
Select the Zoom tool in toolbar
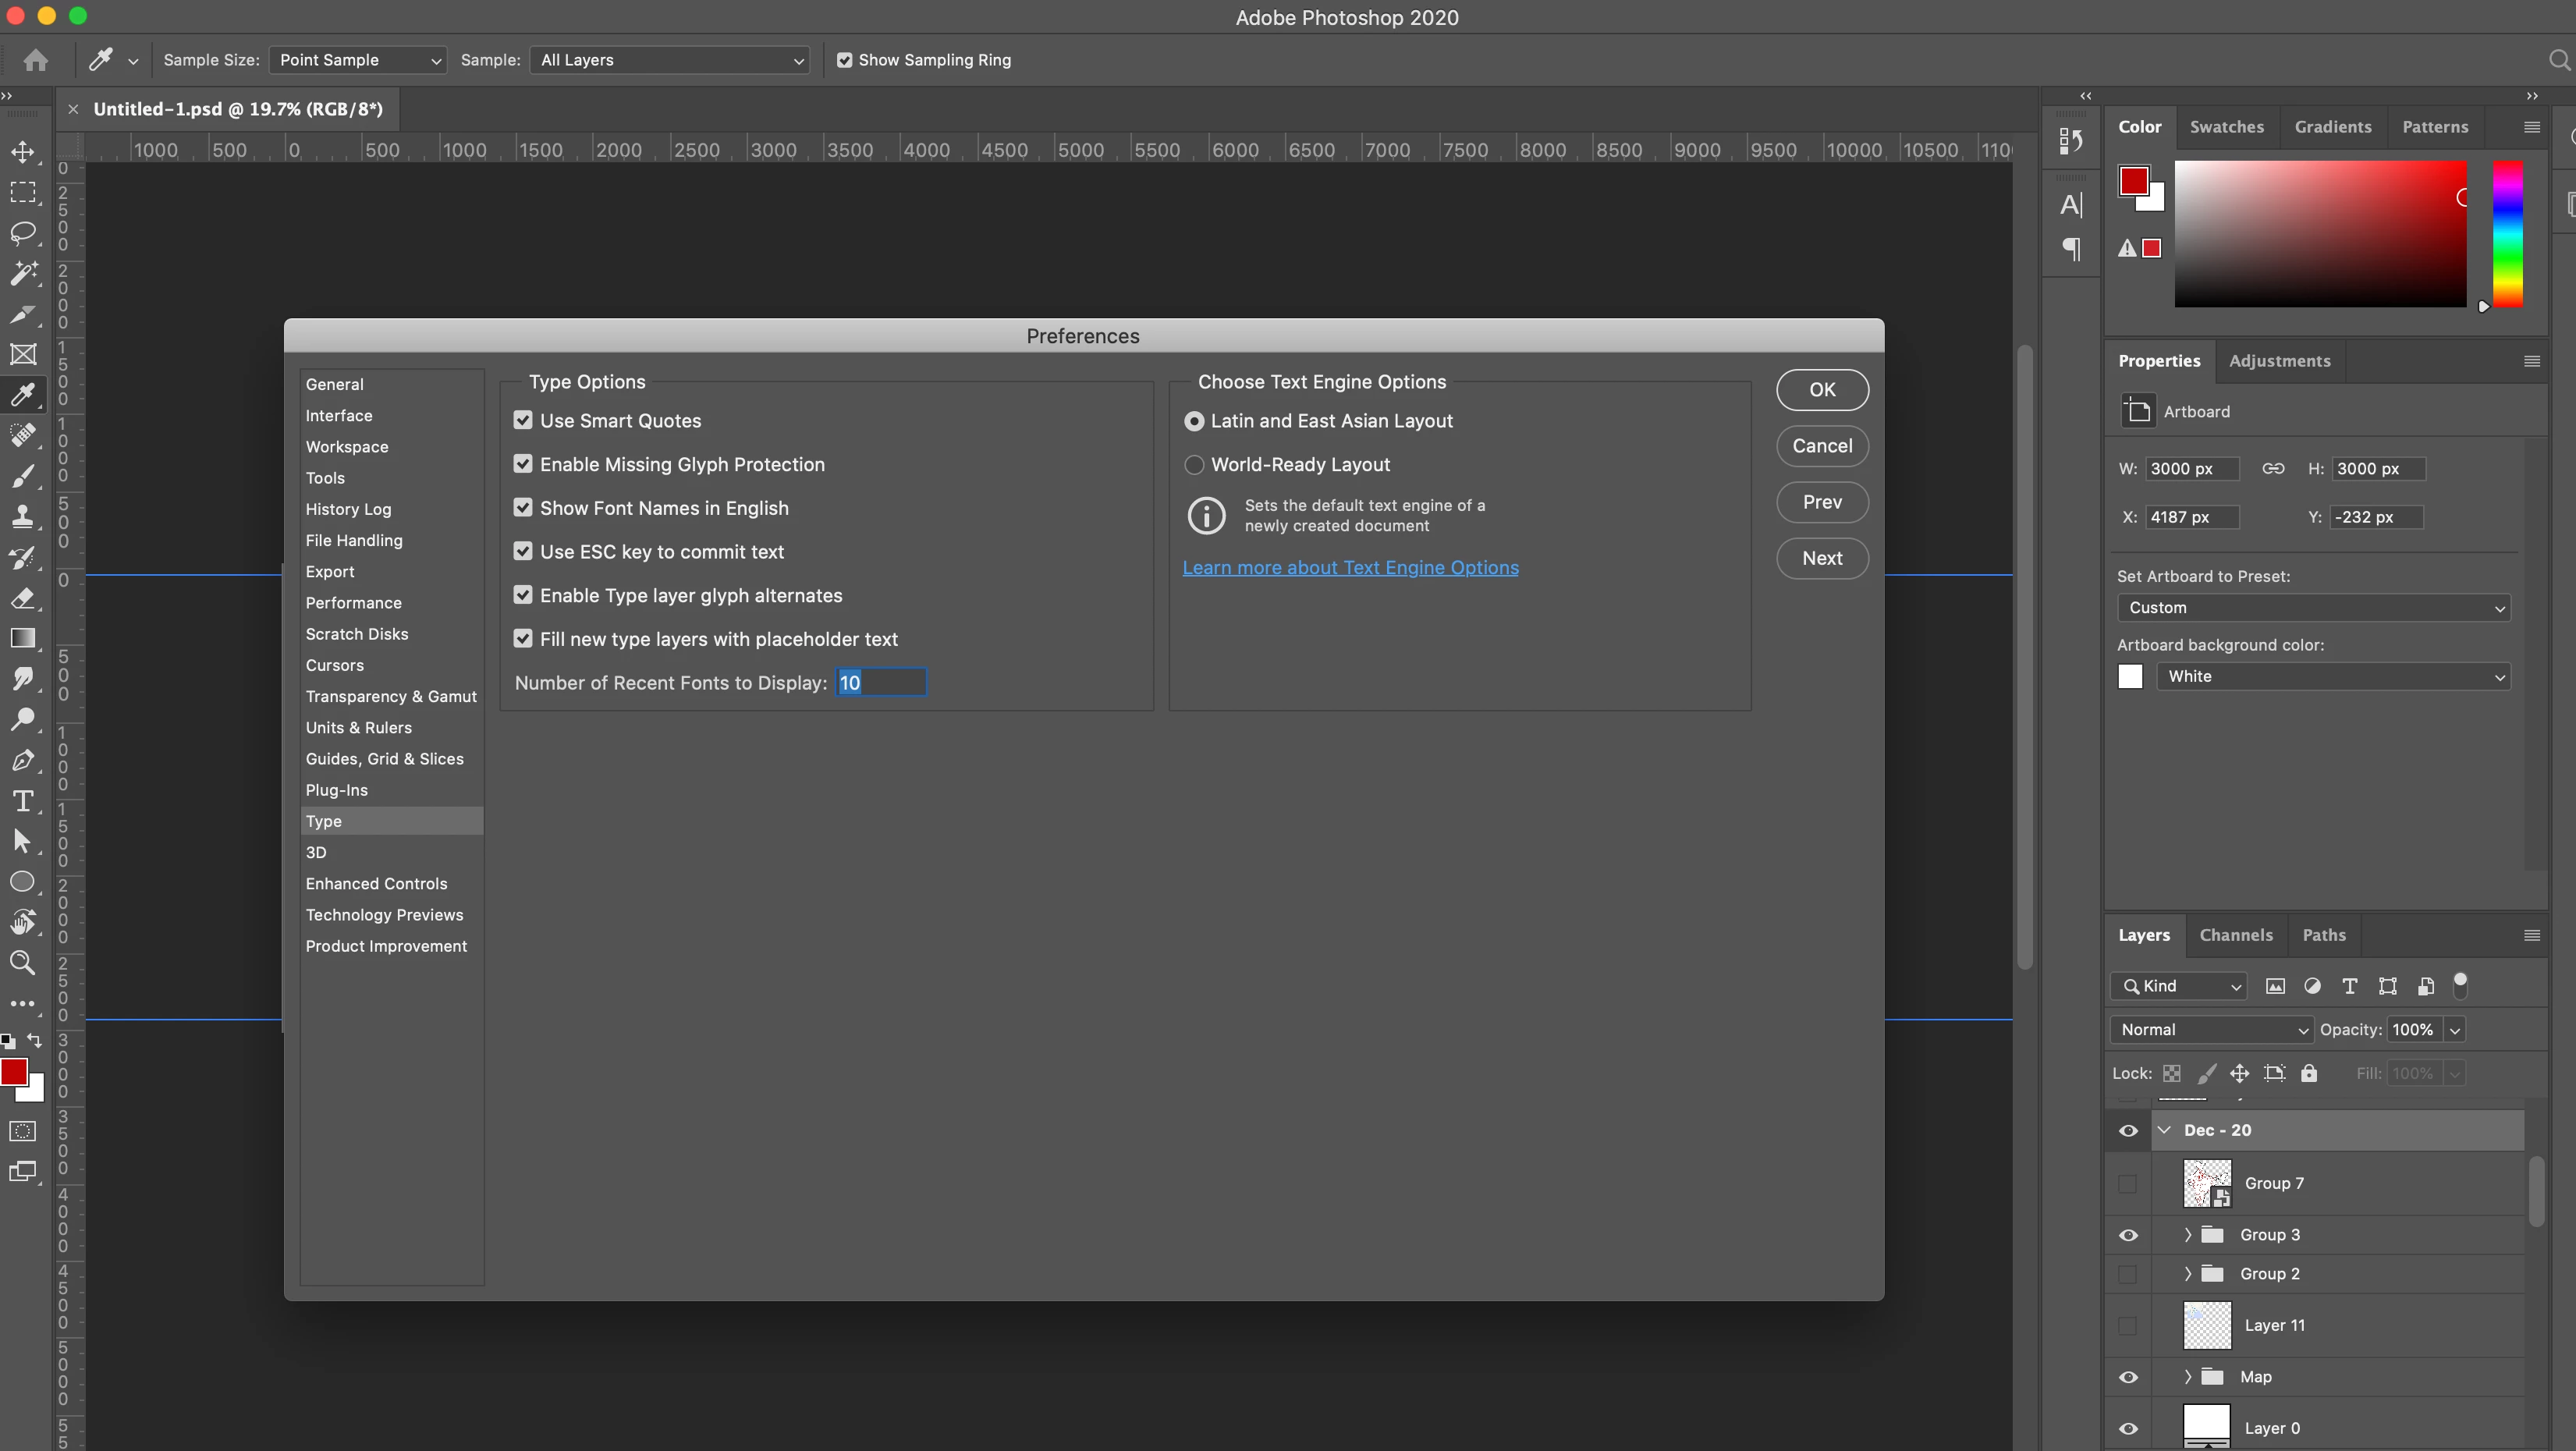click(22, 963)
